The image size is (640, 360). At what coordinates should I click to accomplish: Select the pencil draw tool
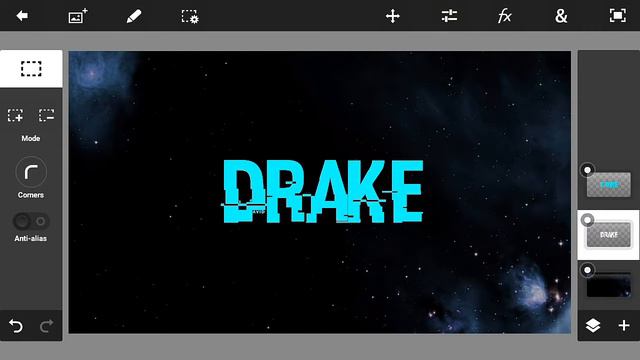point(134,16)
